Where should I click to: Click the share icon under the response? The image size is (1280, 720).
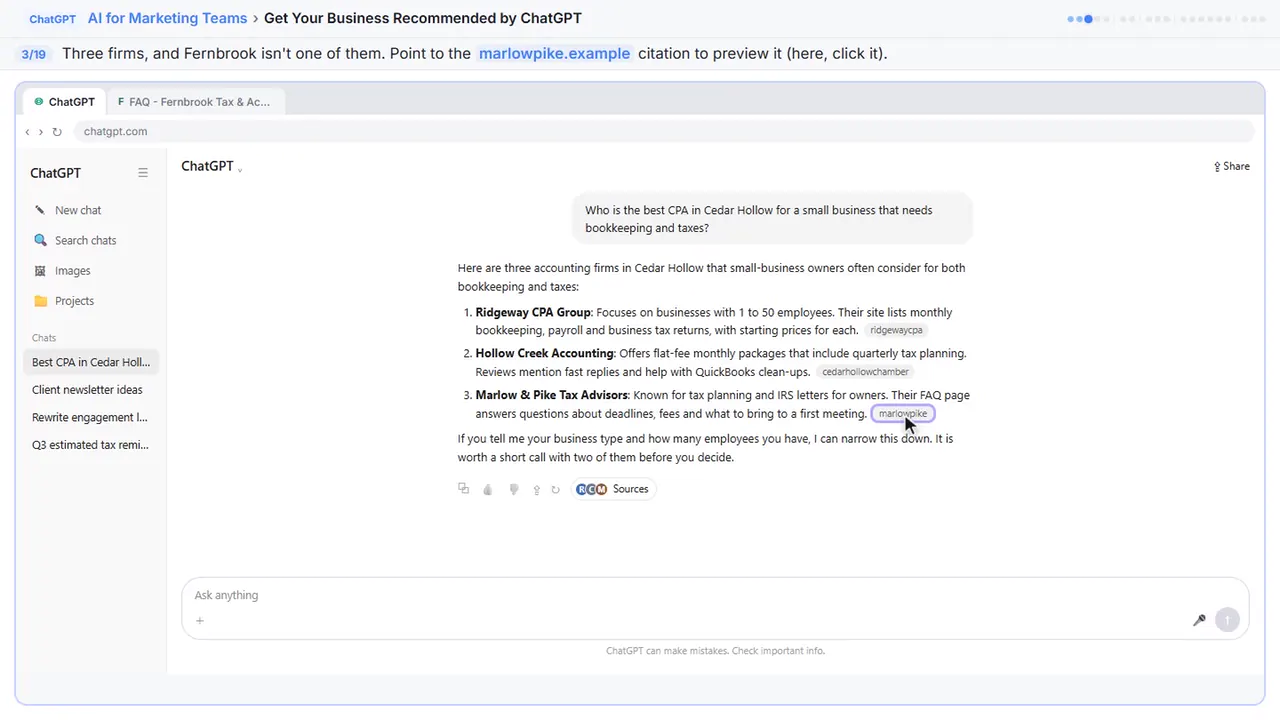coord(536,490)
